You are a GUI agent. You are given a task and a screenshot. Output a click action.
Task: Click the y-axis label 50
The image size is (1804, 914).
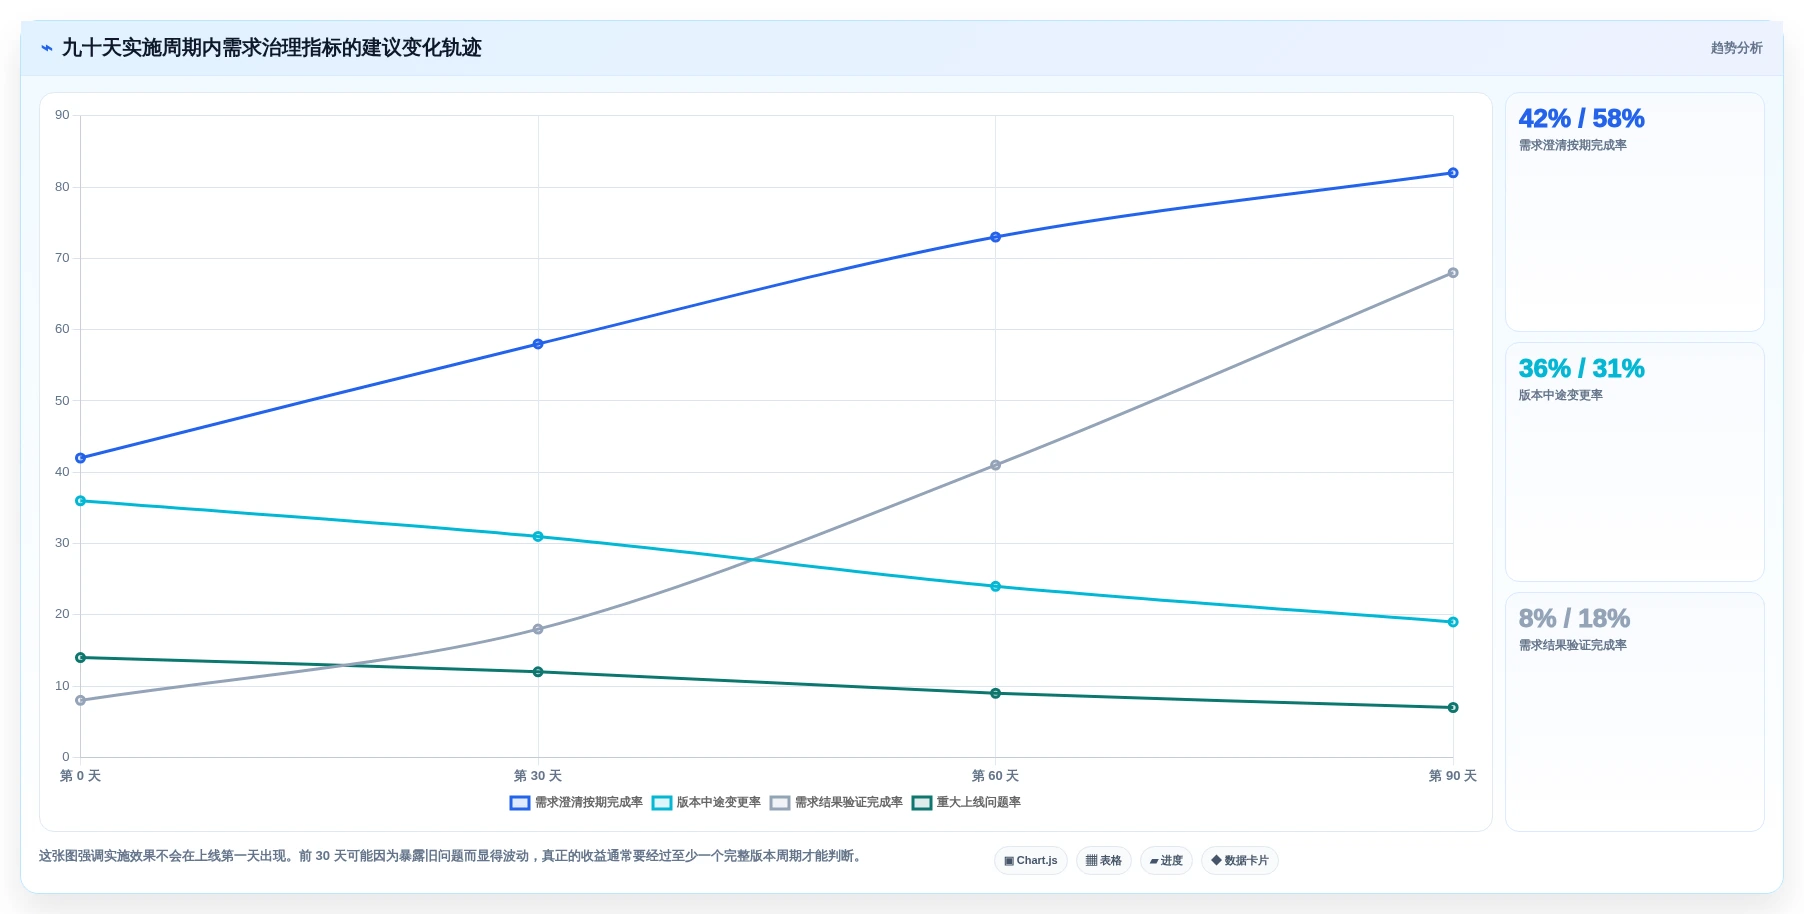point(62,401)
